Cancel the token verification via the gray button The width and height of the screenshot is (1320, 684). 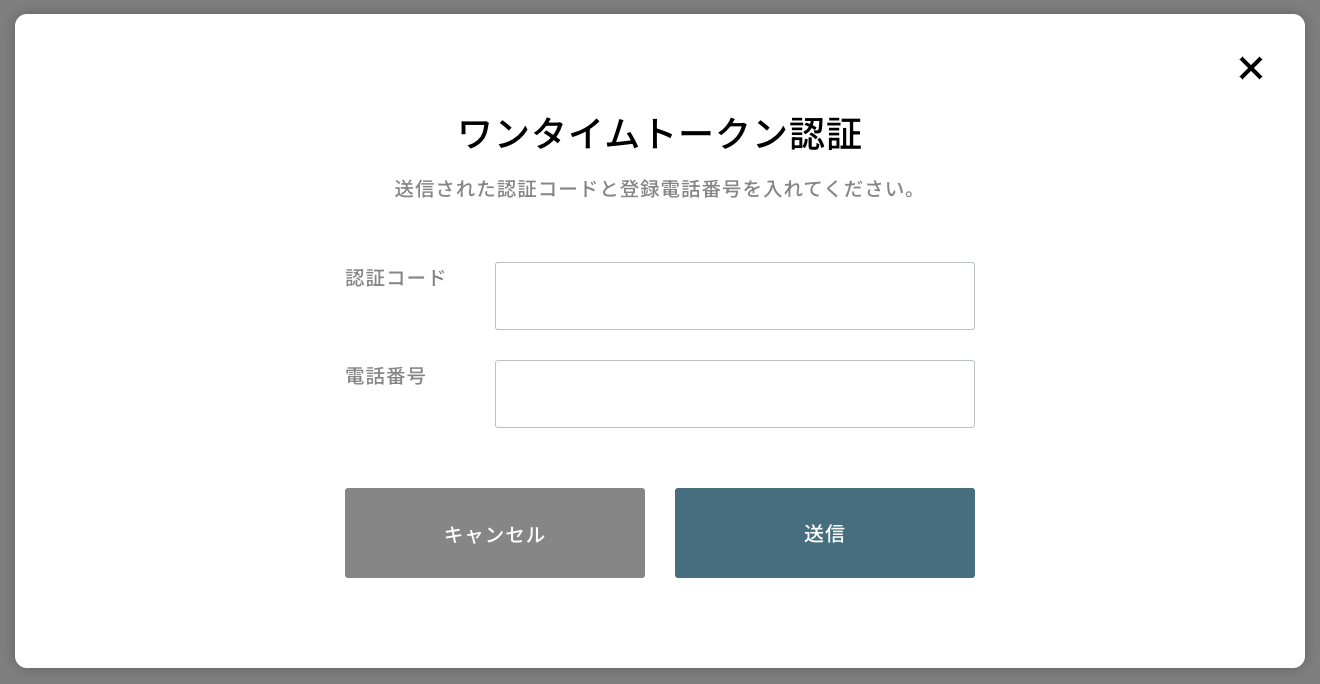pyautogui.click(x=494, y=533)
